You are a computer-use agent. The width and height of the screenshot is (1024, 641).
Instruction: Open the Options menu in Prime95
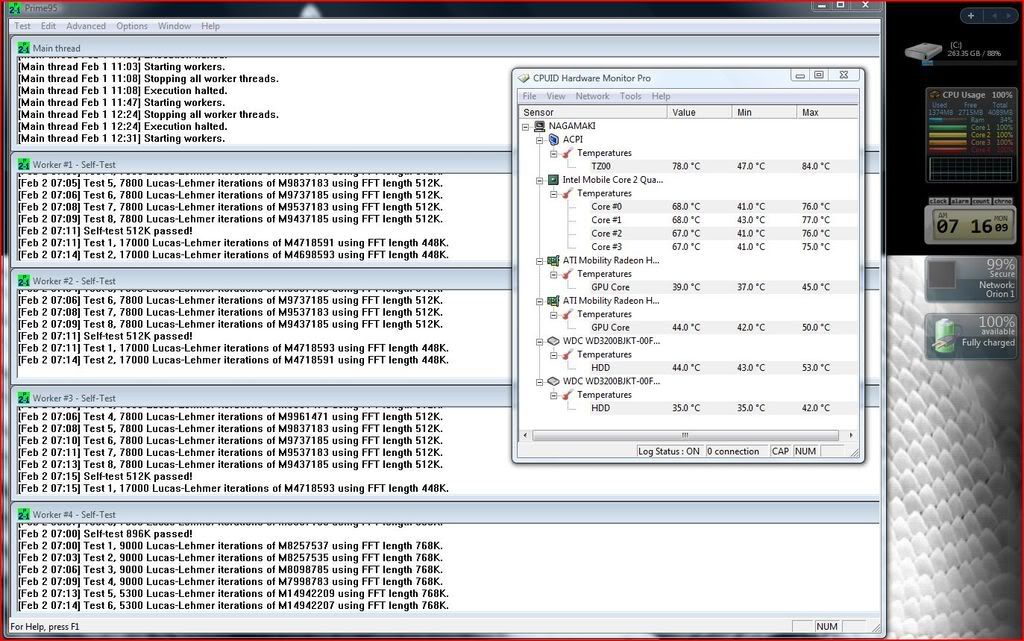coord(132,26)
